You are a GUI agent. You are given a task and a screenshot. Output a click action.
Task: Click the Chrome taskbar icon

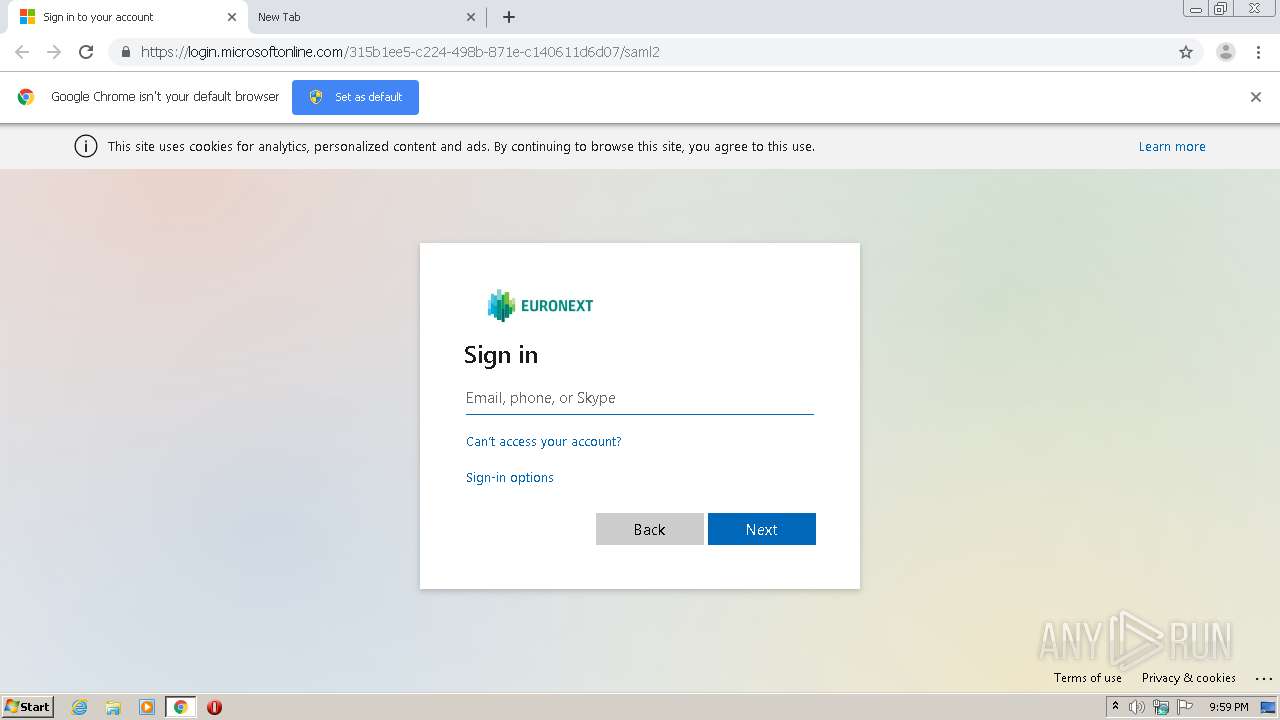180,707
